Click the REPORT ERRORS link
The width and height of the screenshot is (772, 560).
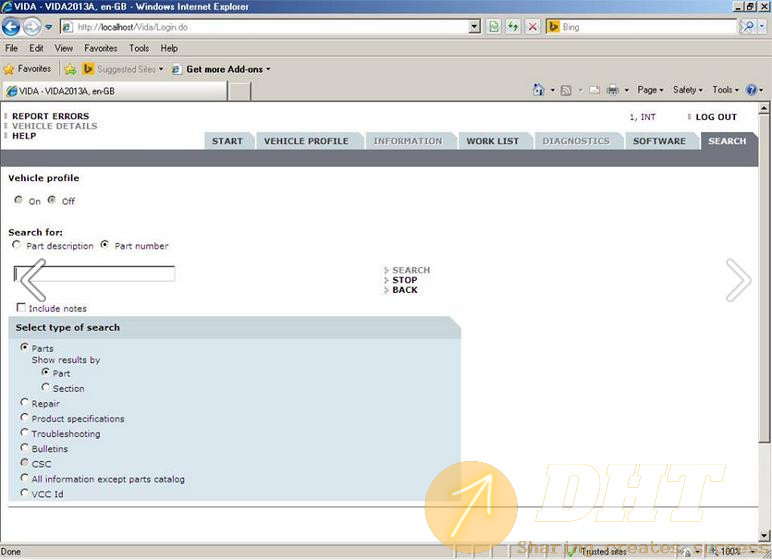click(51, 116)
